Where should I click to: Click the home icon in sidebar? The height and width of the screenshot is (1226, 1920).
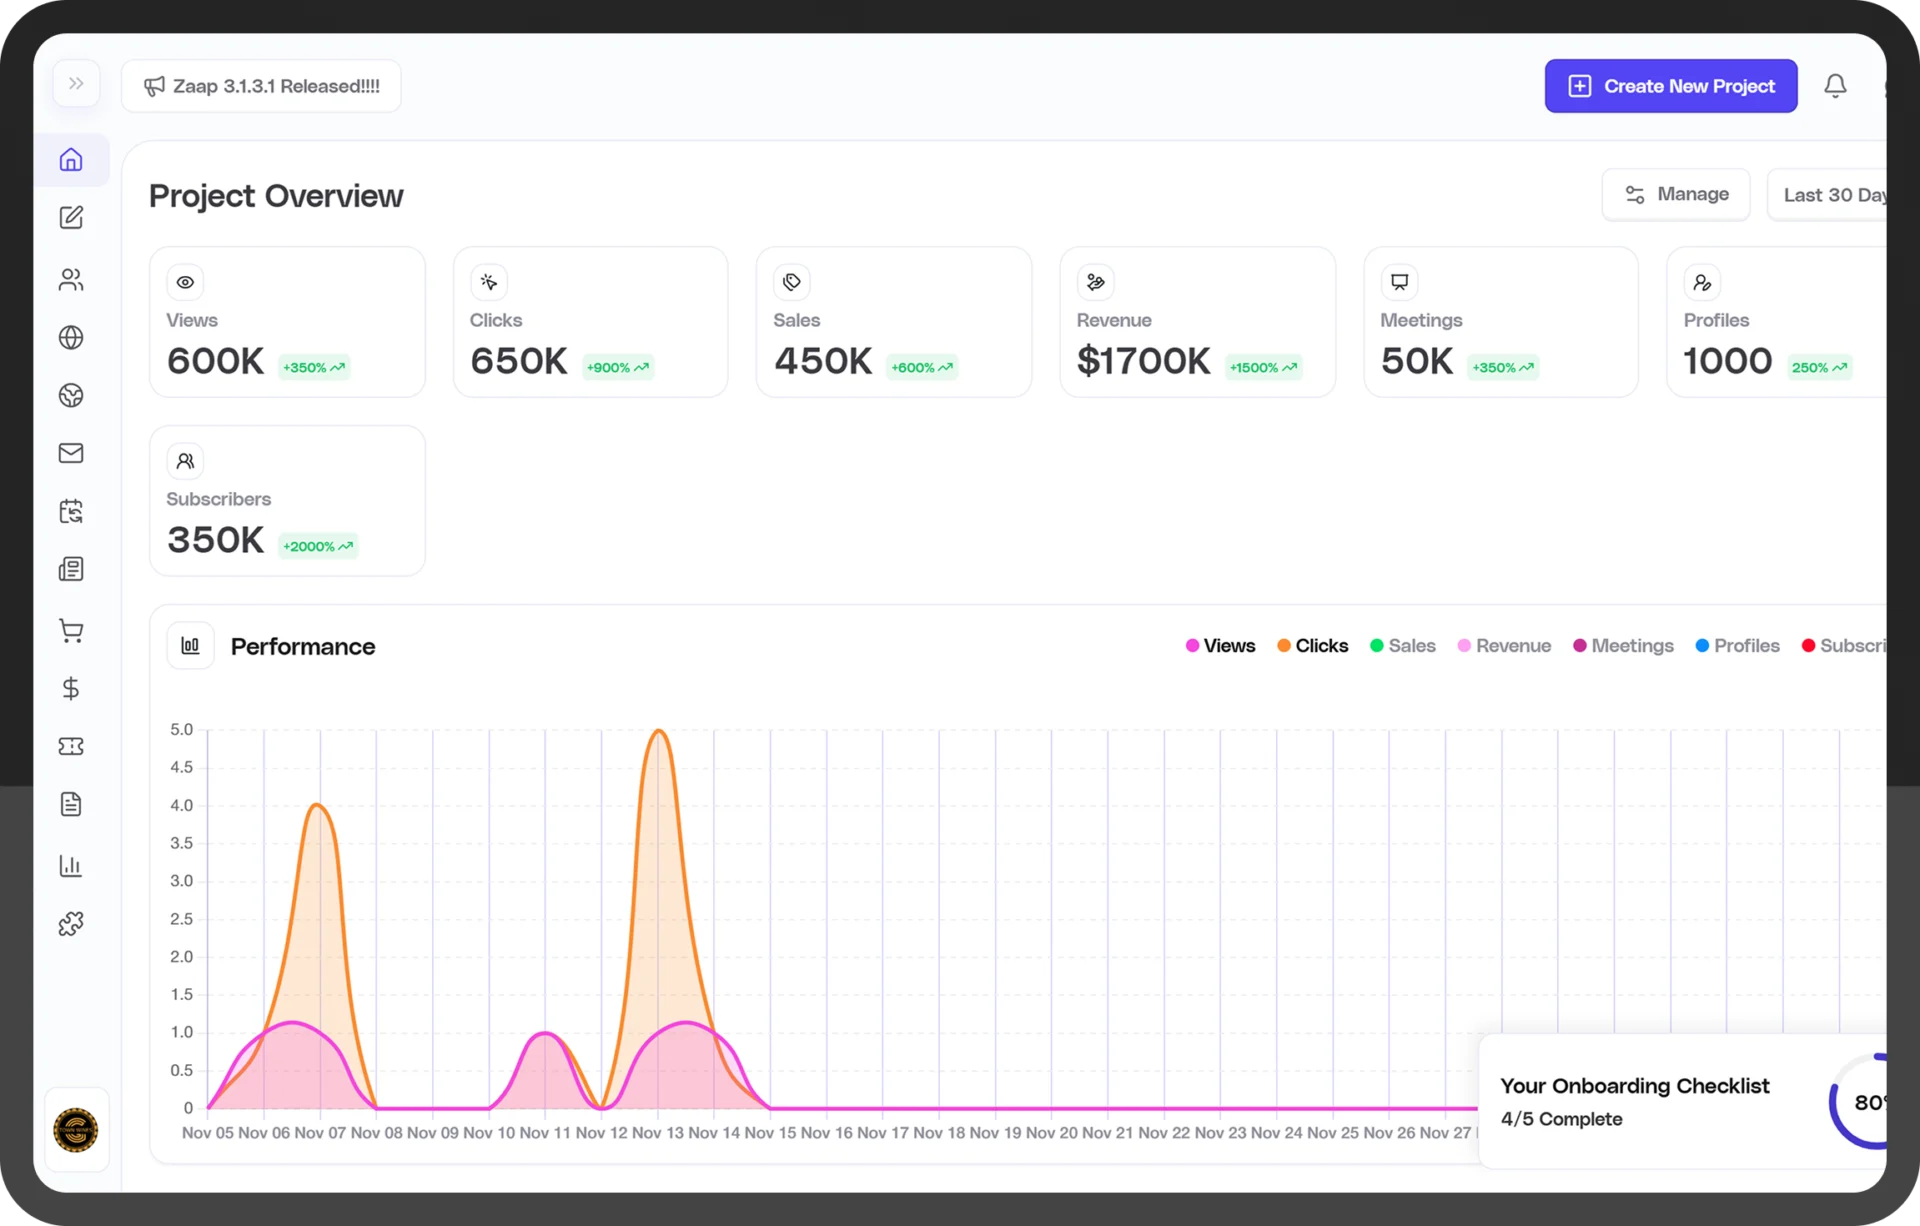71,160
